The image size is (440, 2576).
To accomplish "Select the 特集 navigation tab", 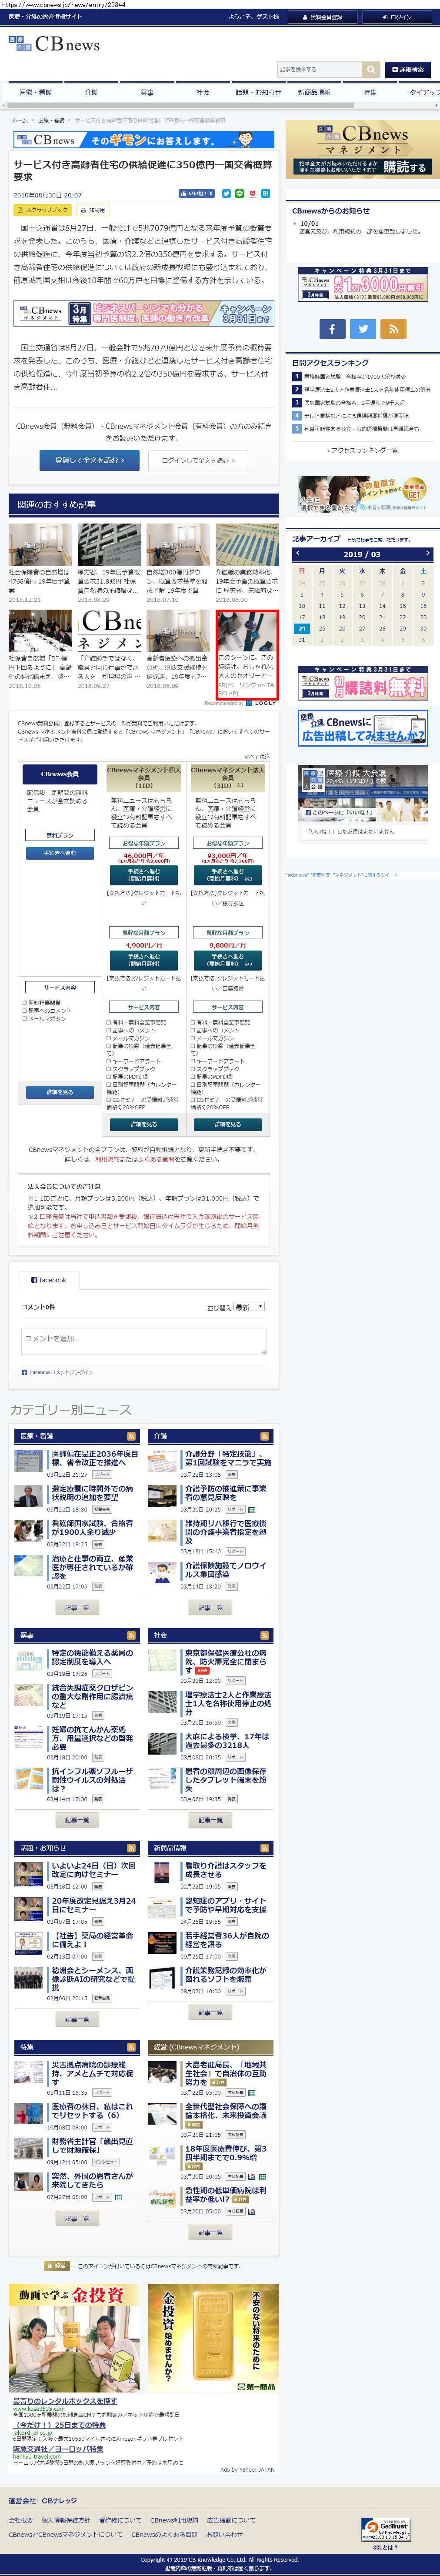I will (x=370, y=92).
